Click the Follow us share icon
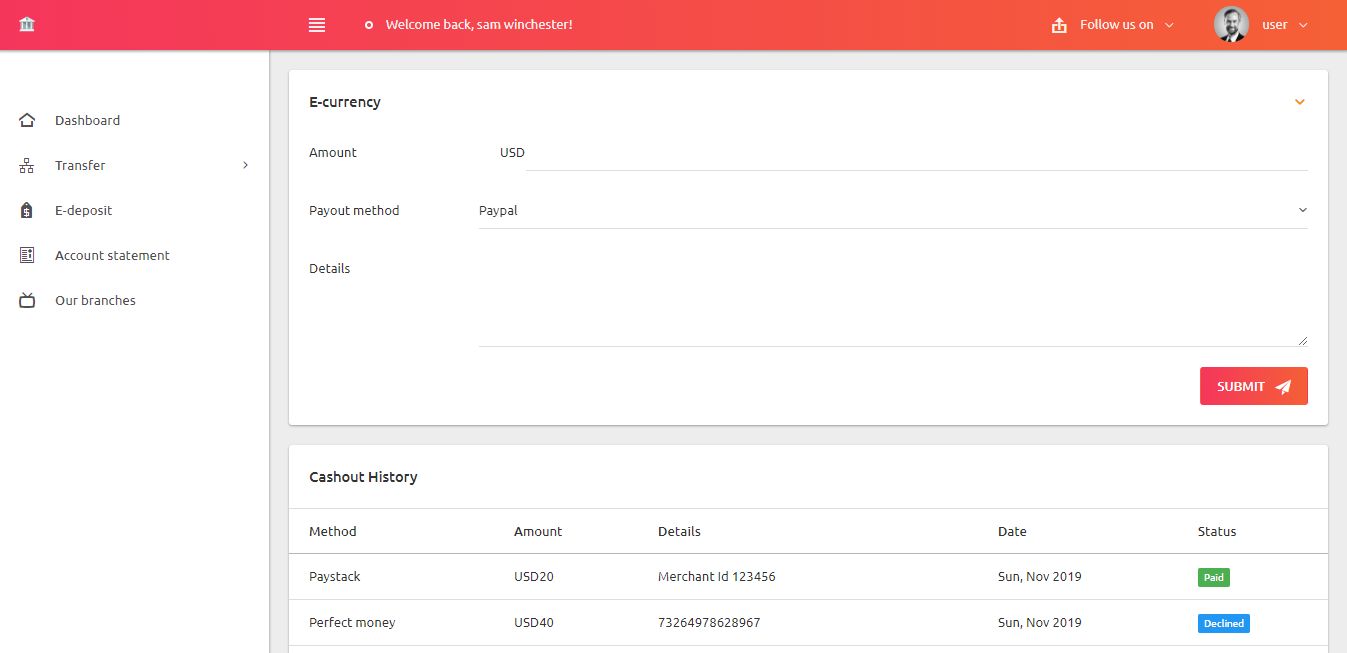 (x=1059, y=24)
